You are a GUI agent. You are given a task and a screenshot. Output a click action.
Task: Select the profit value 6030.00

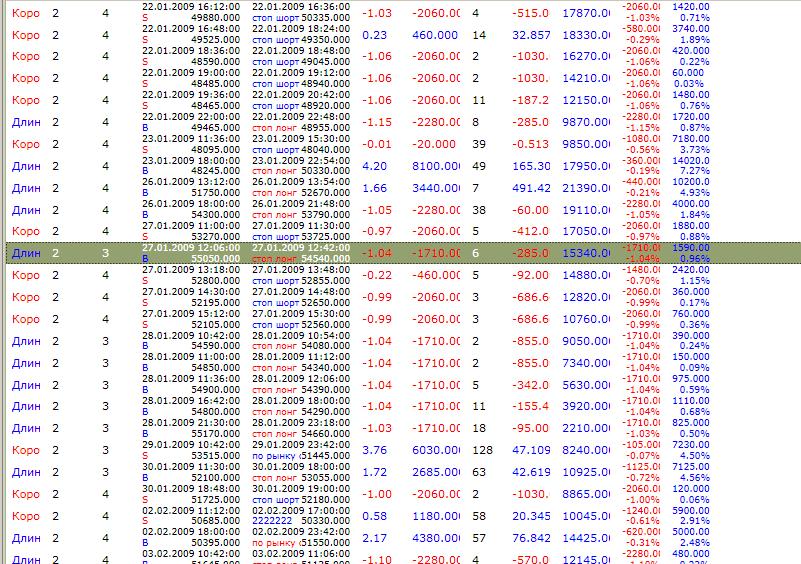[x=436, y=451]
